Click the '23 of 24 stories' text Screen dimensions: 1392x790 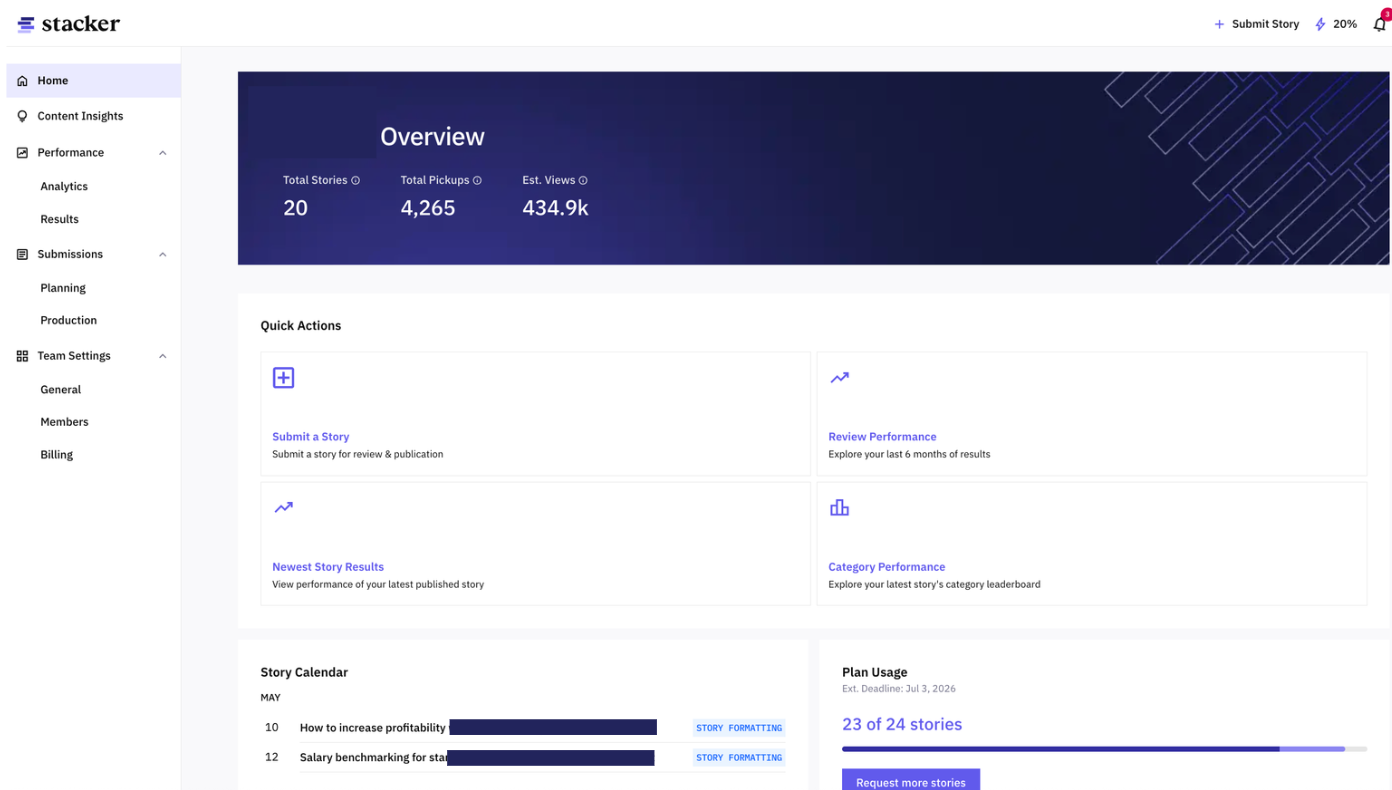click(902, 724)
